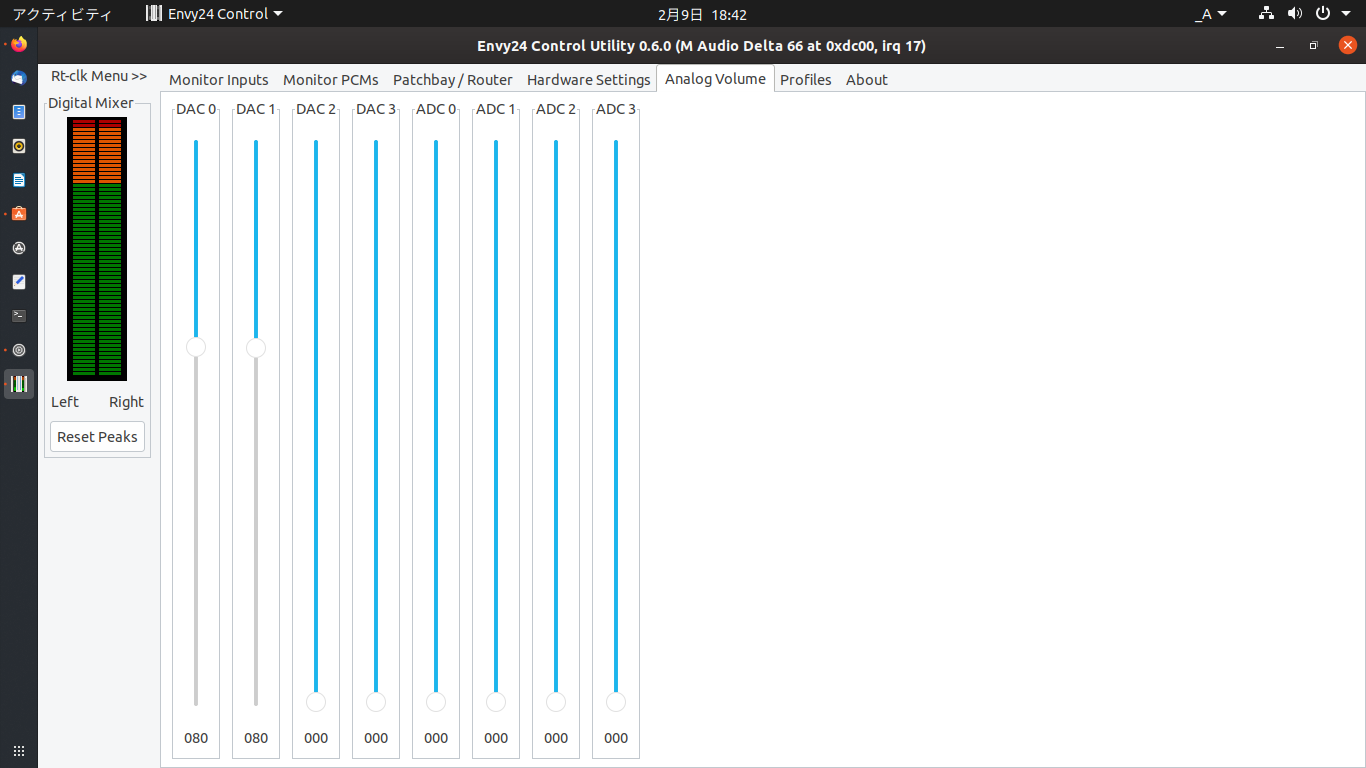1366x768 pixels.
Task: Open the input method _A menu
Action: coord(1210,14)
